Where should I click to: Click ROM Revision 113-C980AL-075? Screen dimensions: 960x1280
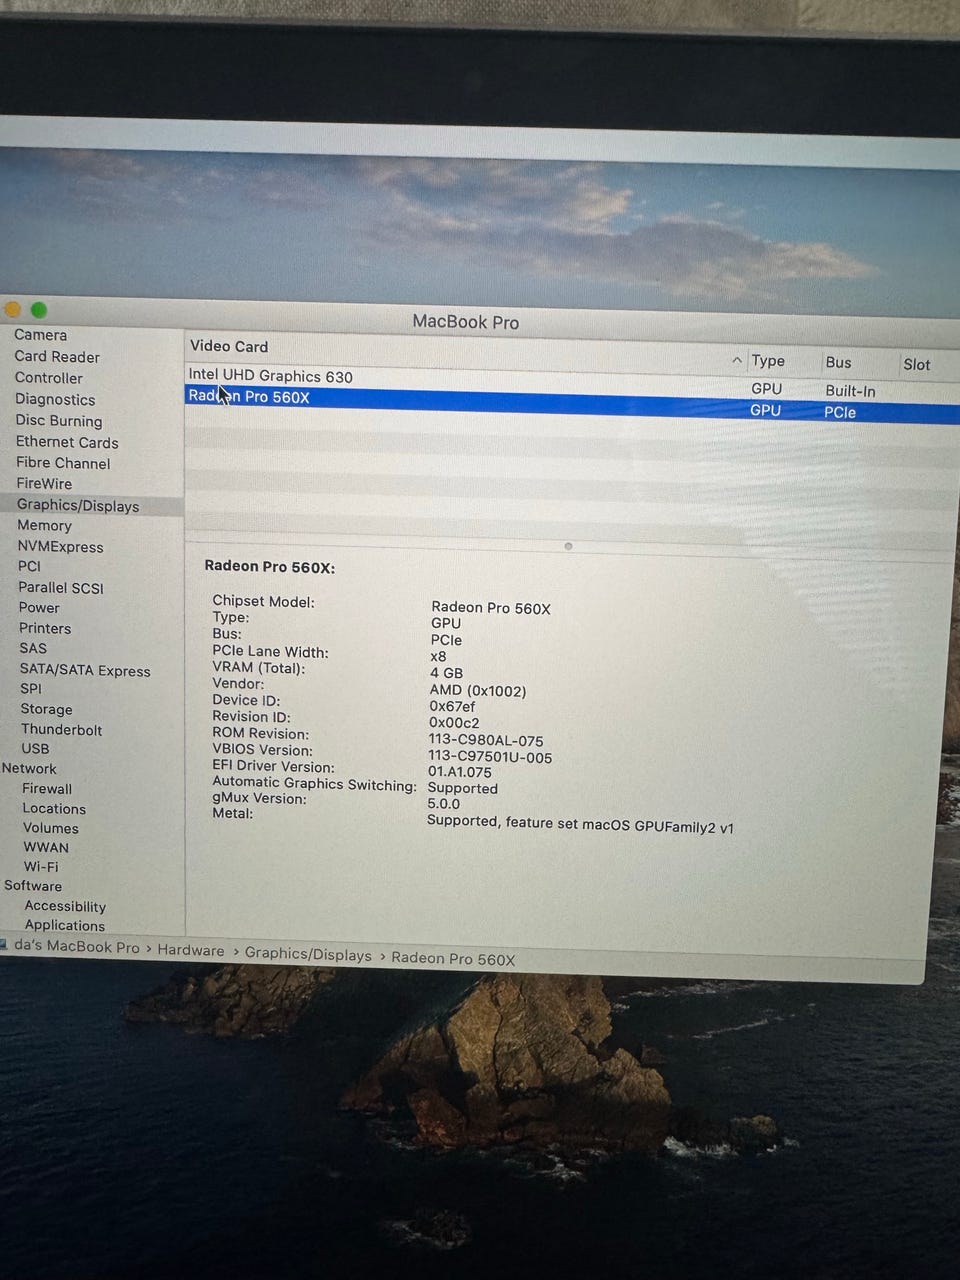pos(486,741)
